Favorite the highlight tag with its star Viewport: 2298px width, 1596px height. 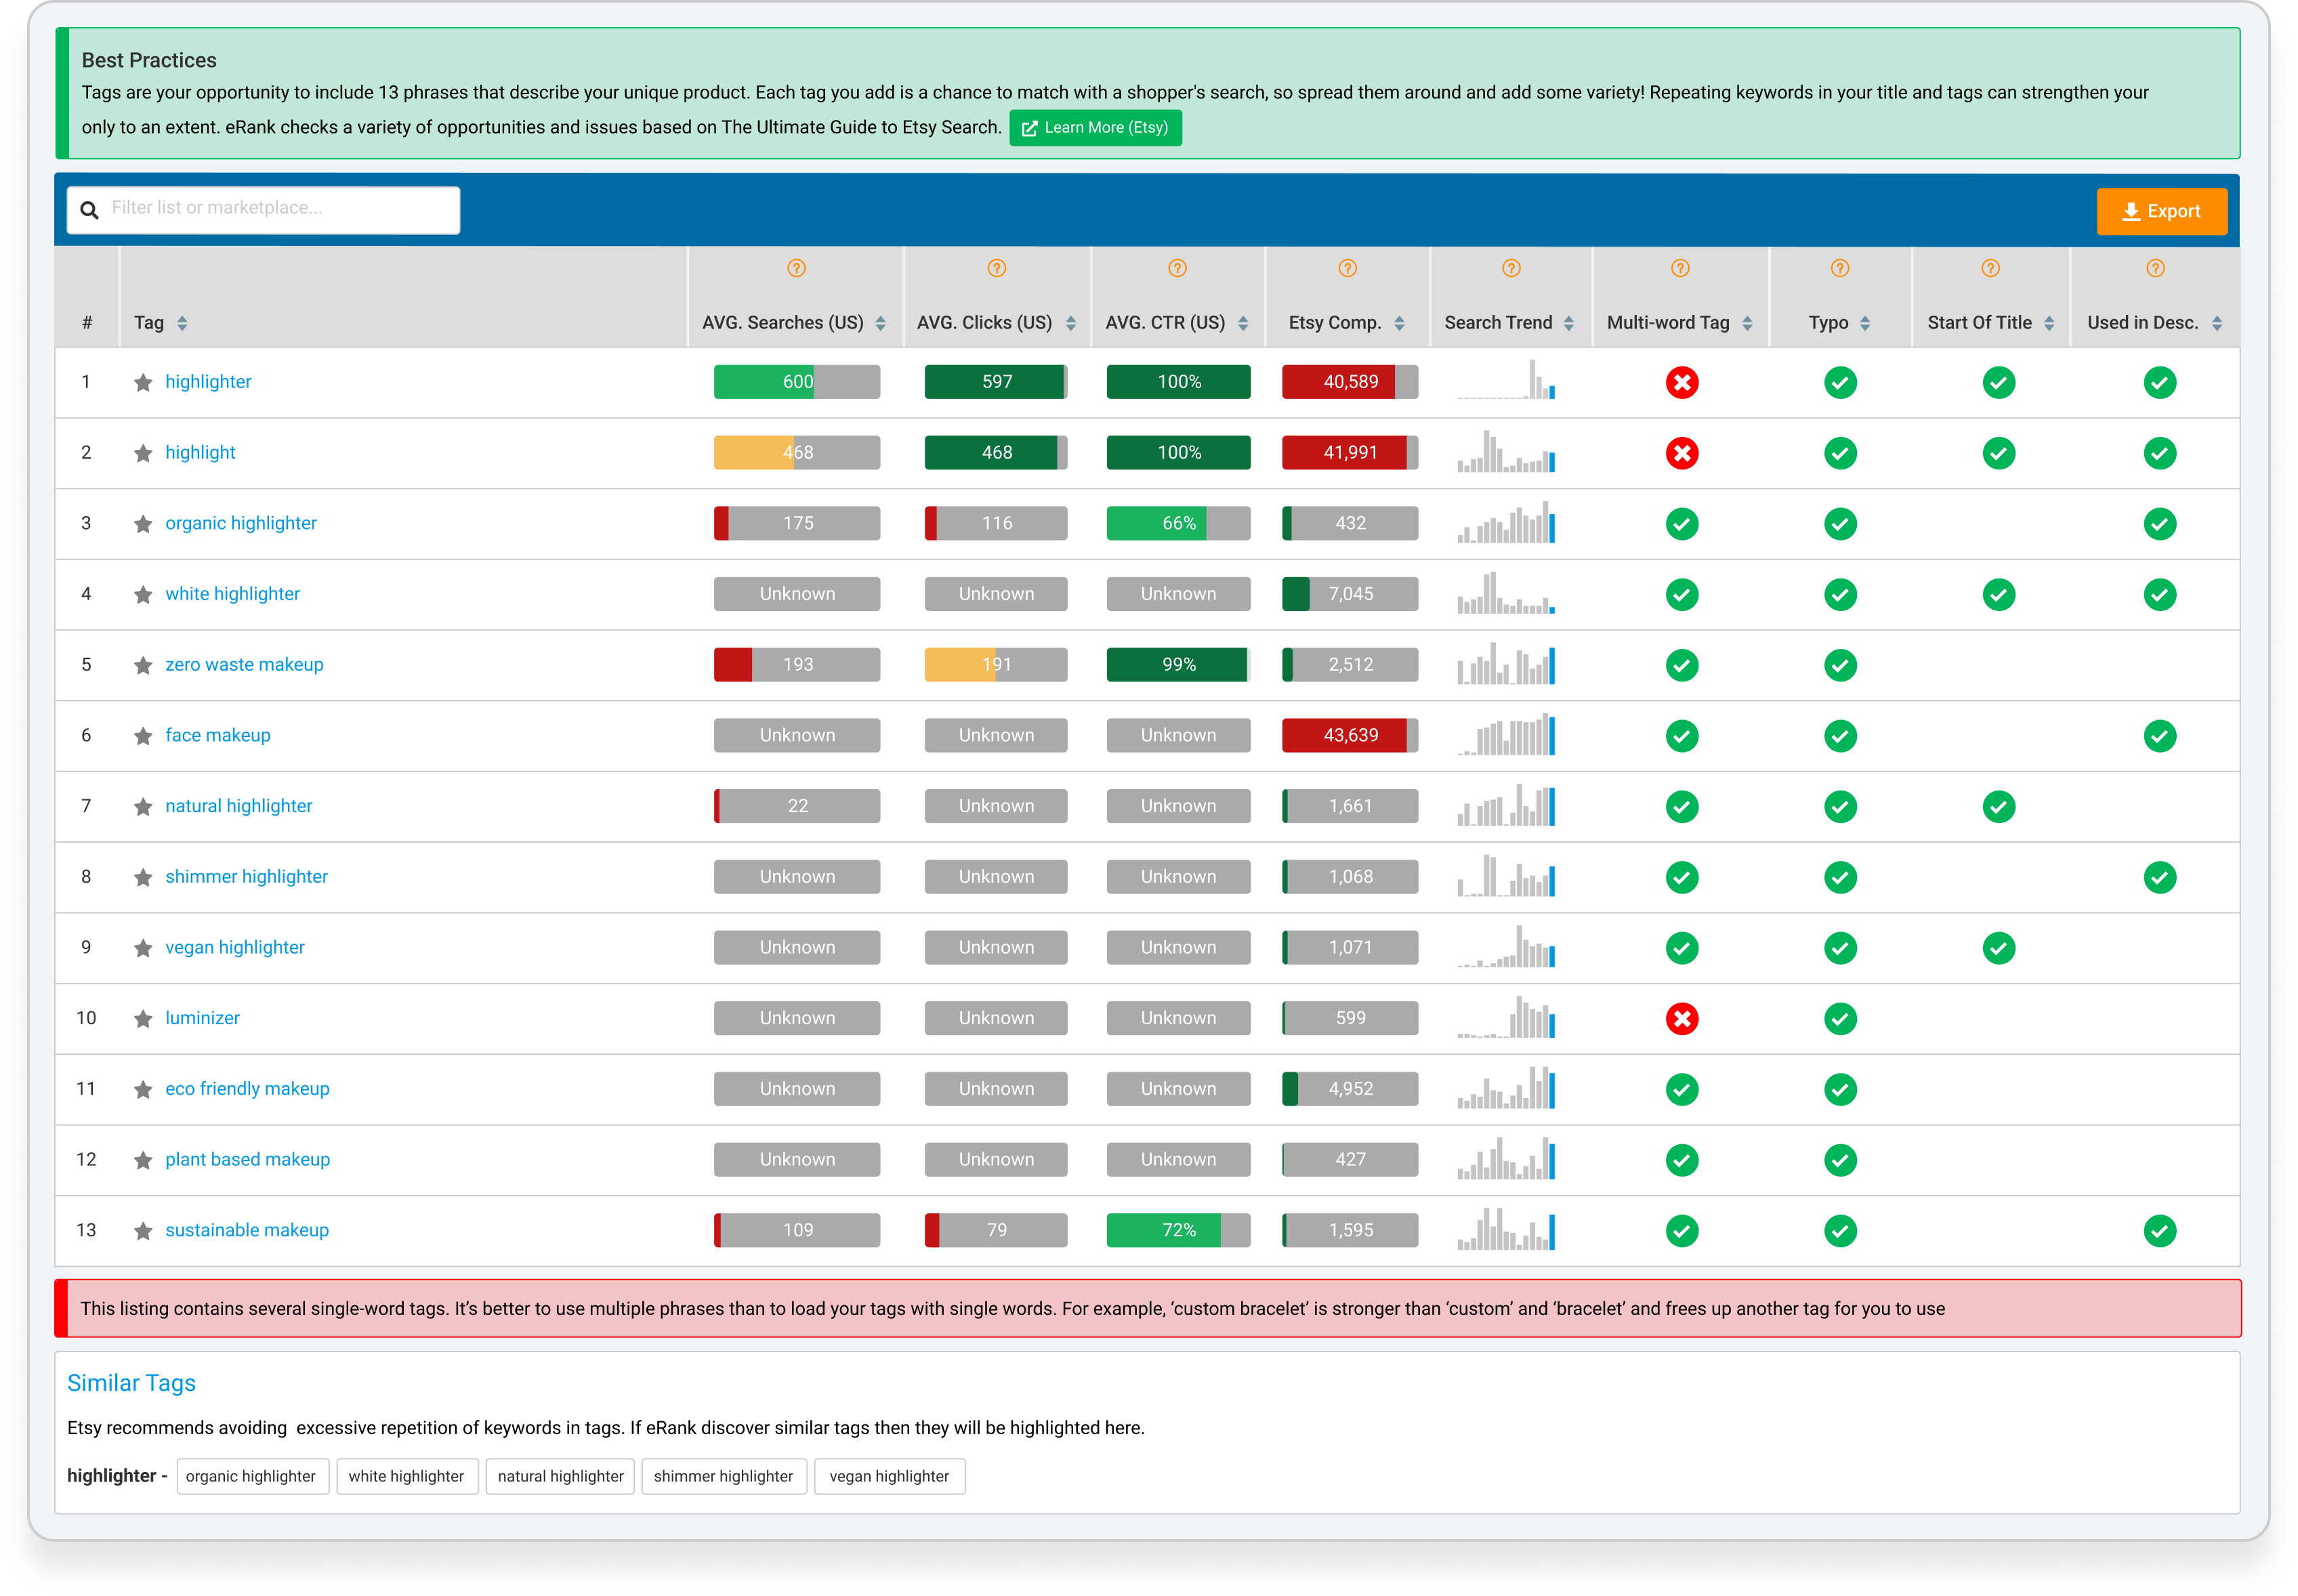click(143, 453)
